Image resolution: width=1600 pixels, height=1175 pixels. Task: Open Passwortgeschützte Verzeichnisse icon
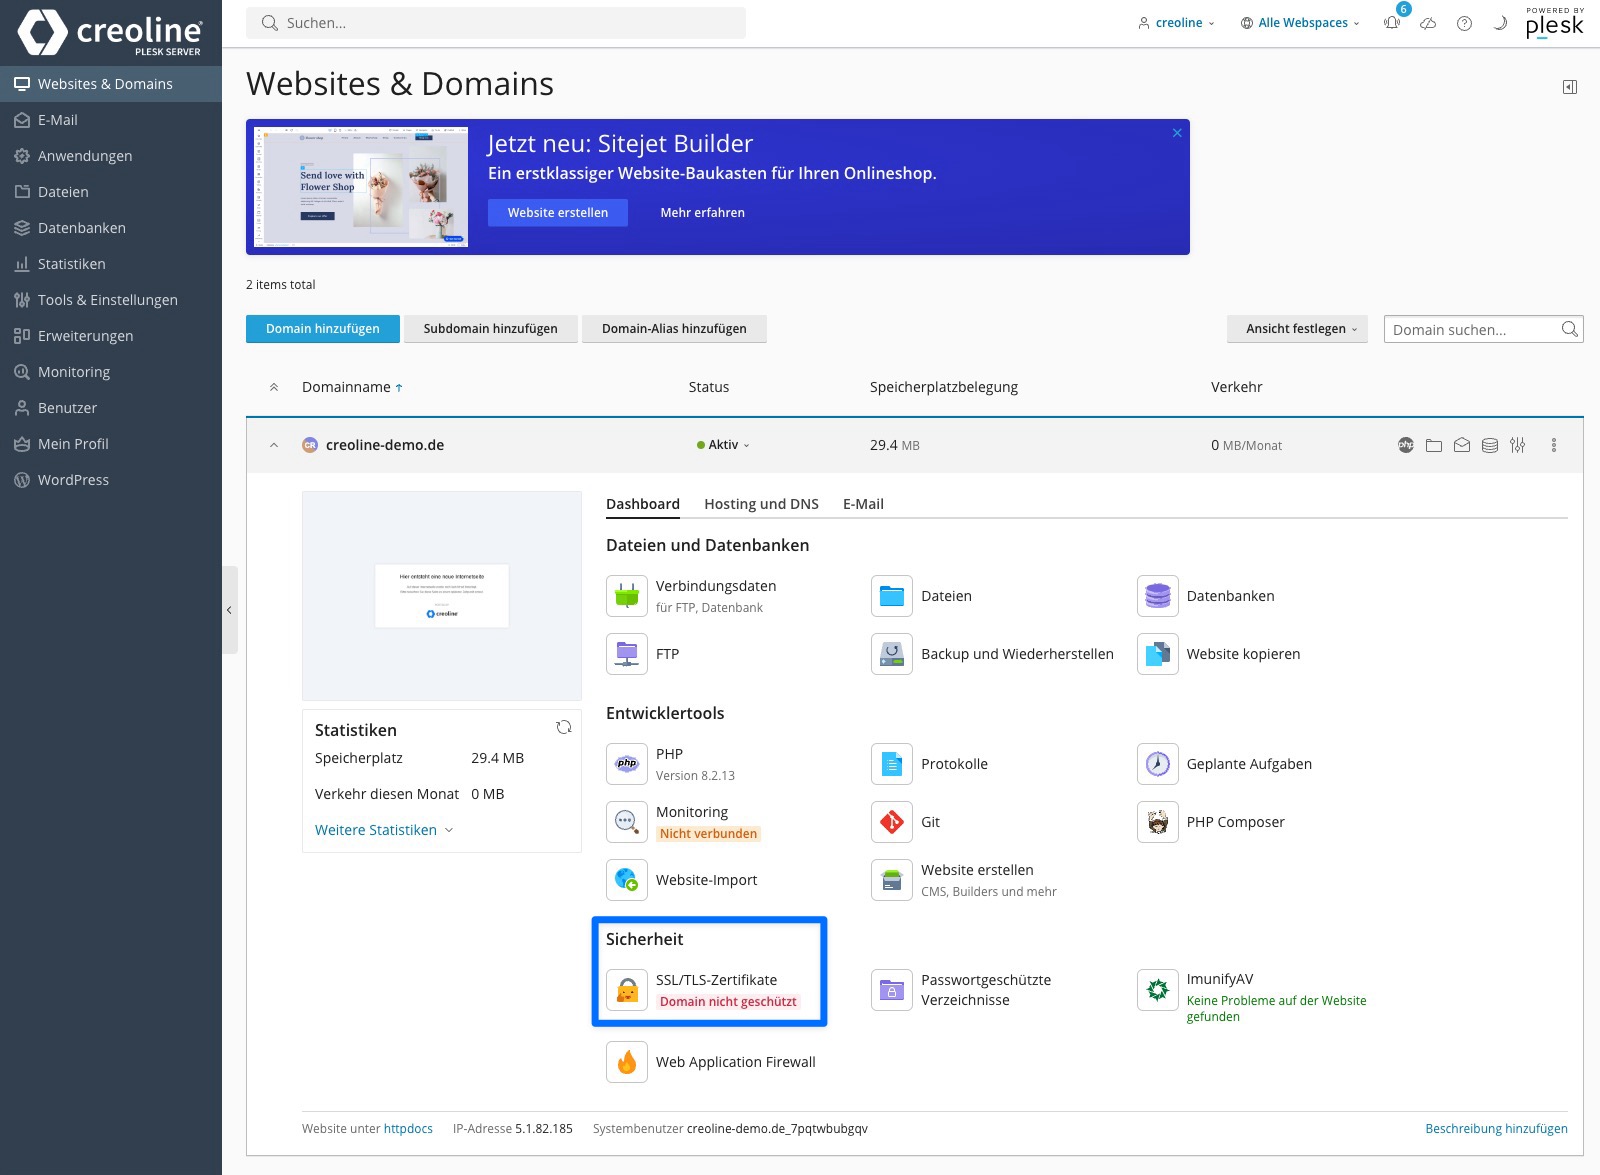(x=892, y=990)
